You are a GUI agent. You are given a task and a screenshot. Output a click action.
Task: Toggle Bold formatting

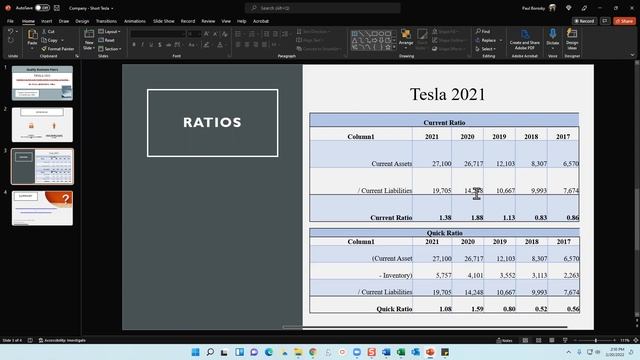click(134, 45)
